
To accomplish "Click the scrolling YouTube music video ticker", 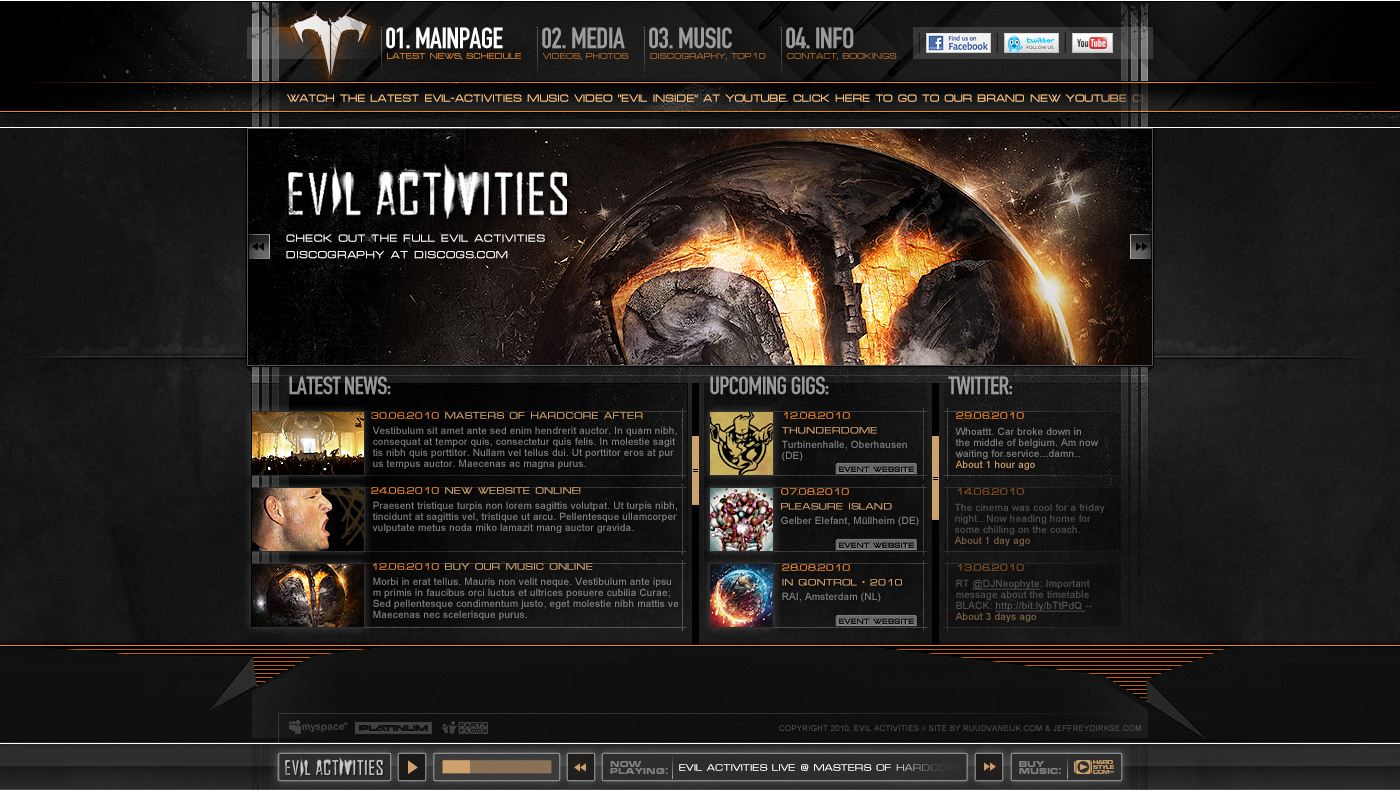I will click(x=714, y=98).
